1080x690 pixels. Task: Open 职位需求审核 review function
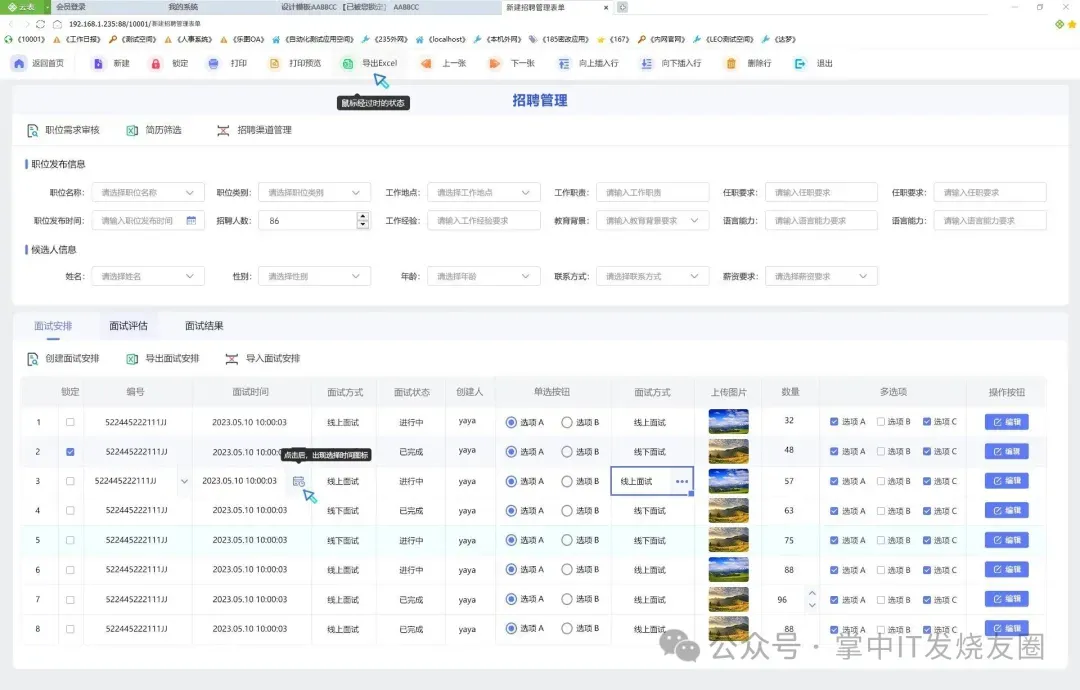pyautogui.click(x=63, y=130)
